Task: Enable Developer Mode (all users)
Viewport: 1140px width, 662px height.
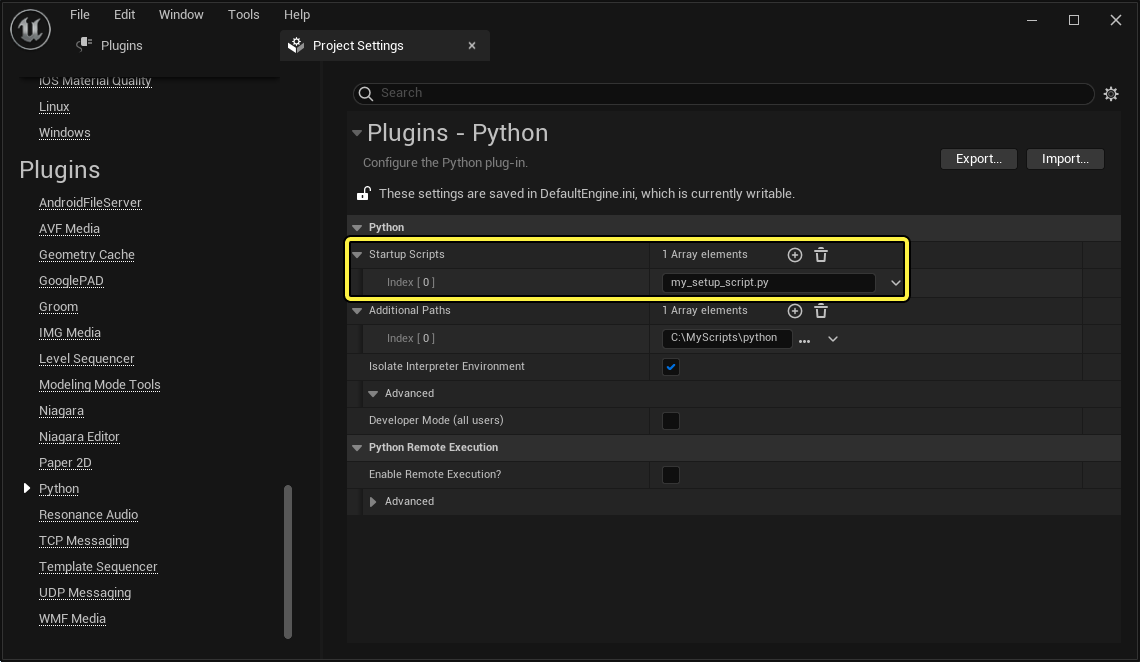Action: (x=670, y=421)
